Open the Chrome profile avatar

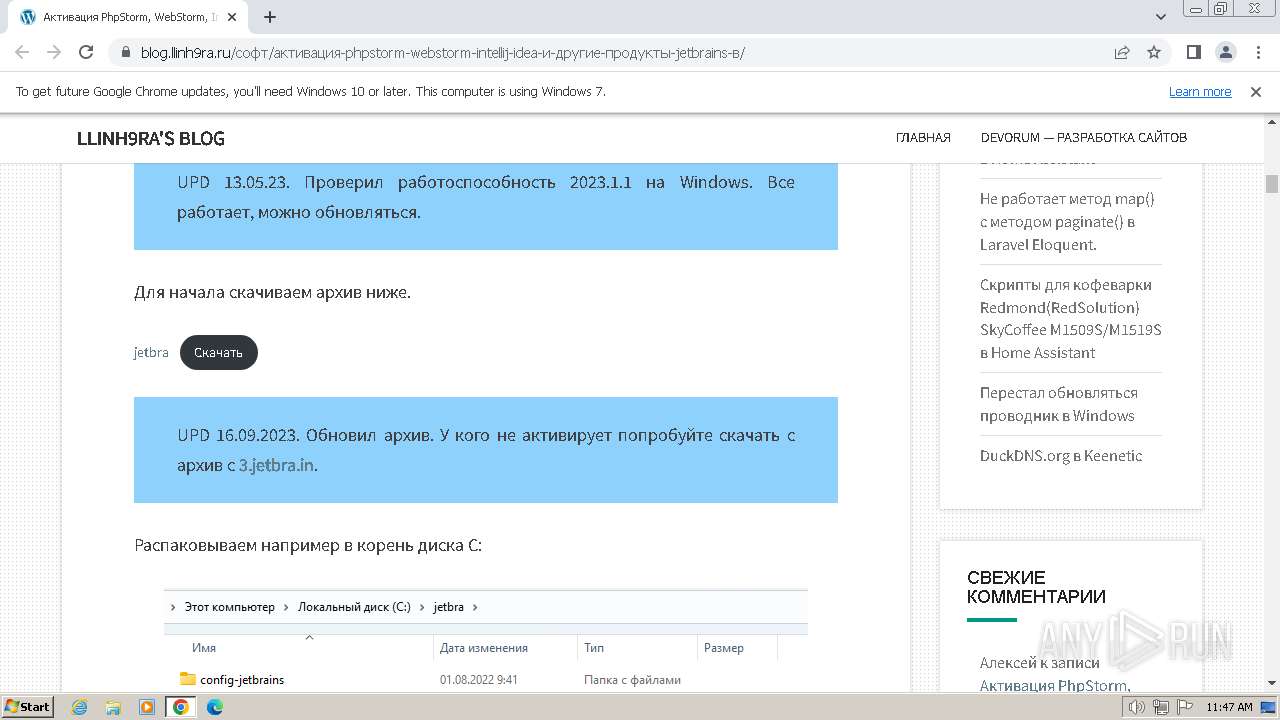pos(1225,52)
